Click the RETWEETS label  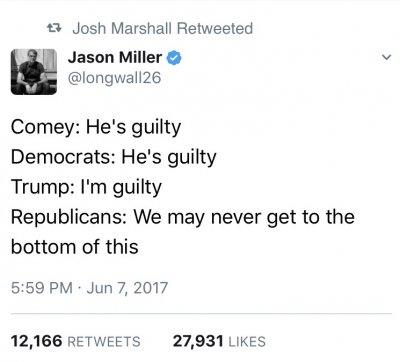point(104,342)
